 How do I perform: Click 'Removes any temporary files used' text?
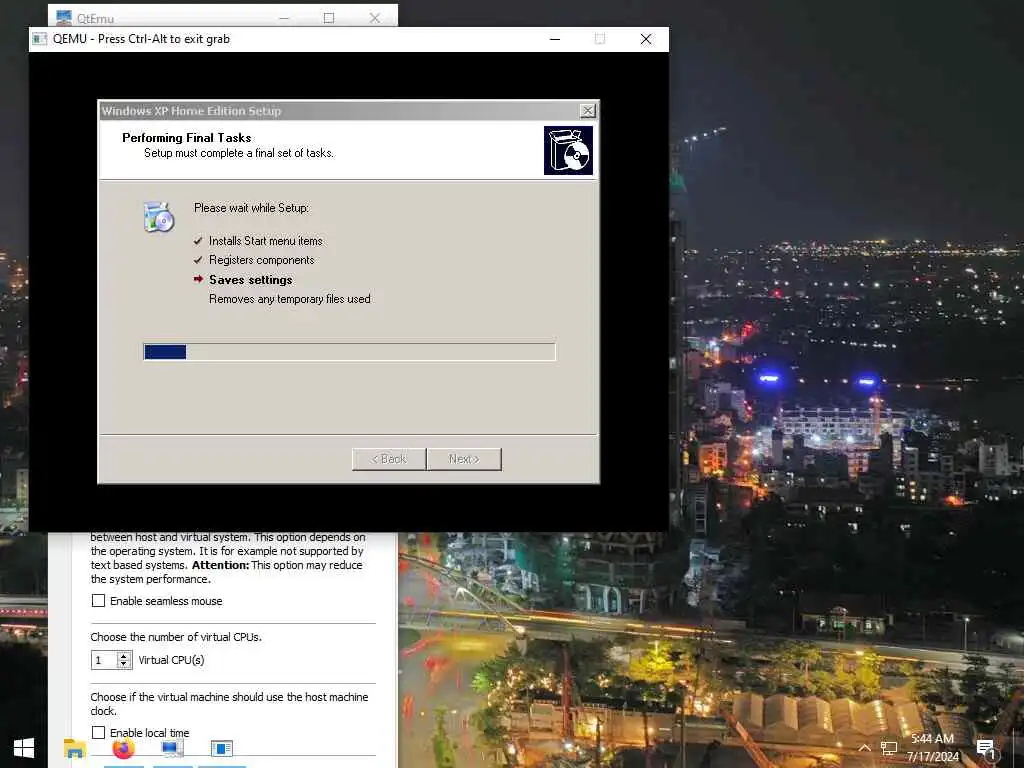(x=290, y=299)
